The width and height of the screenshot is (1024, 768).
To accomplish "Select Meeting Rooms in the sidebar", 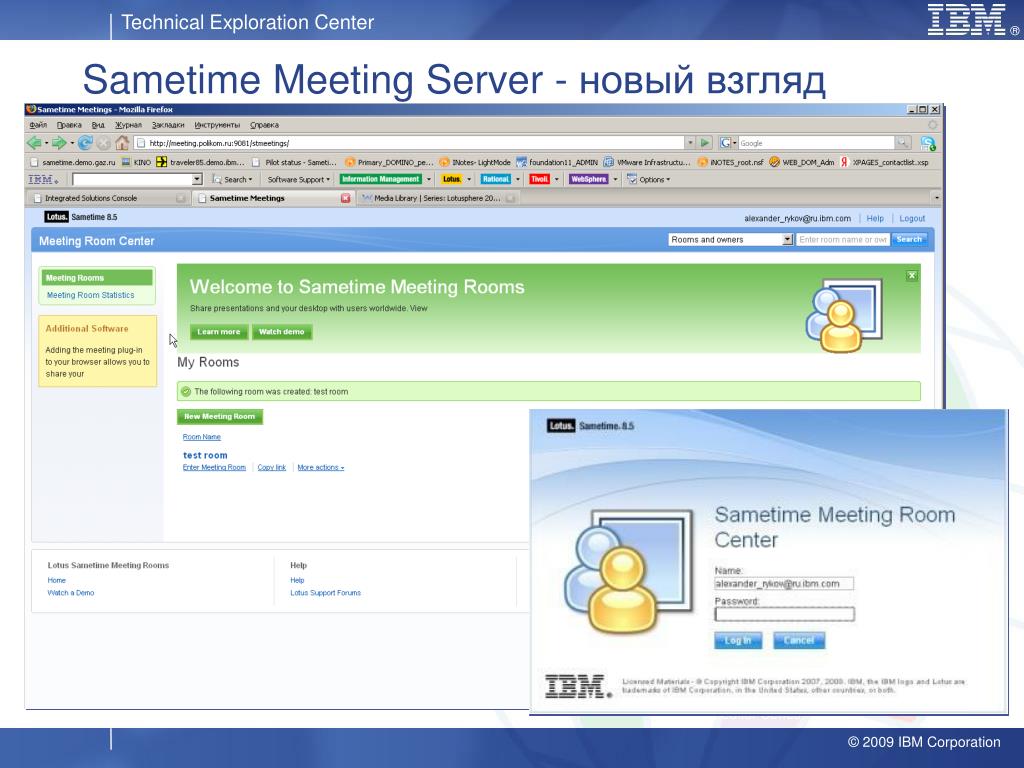I will pos(97,278).
